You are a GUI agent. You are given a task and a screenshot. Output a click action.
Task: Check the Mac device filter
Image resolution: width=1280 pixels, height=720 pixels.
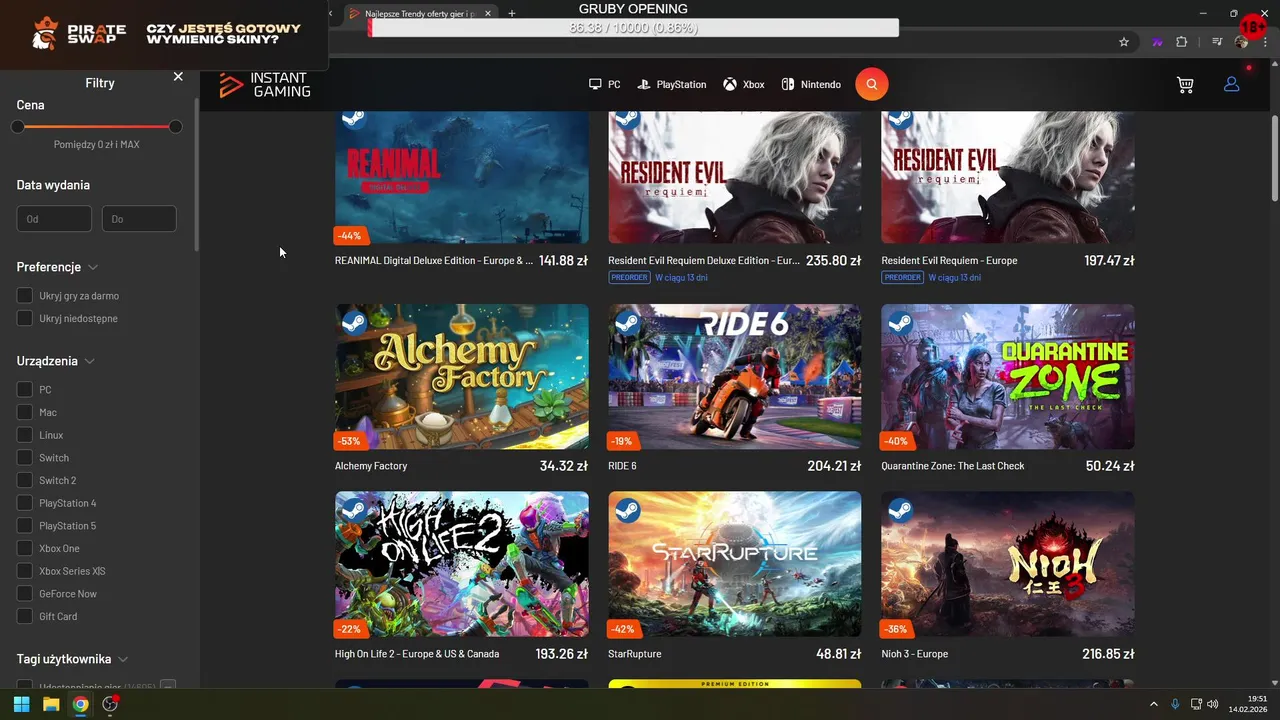coord(25,412)
